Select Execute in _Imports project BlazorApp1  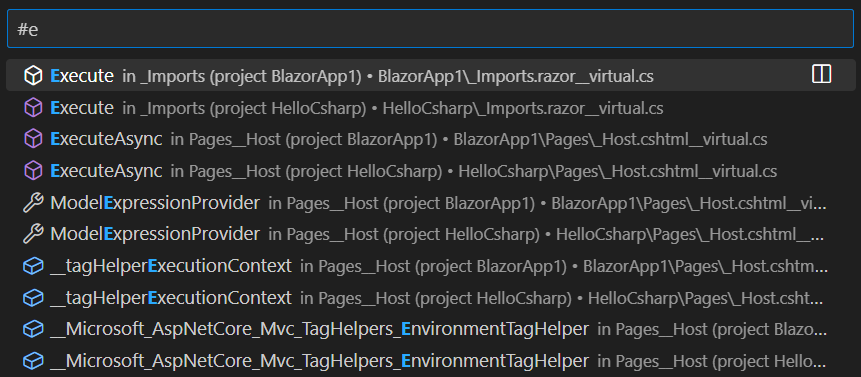click(x=430, y=76)
